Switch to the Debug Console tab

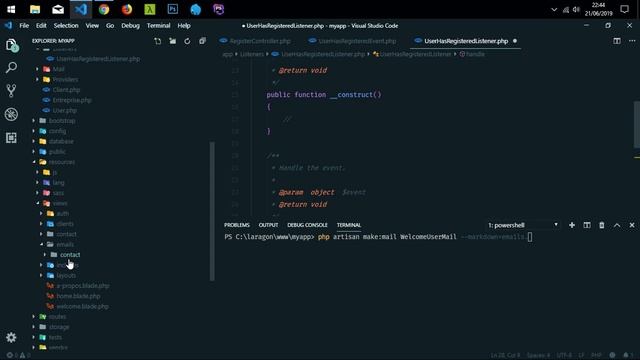click(307, 225)
